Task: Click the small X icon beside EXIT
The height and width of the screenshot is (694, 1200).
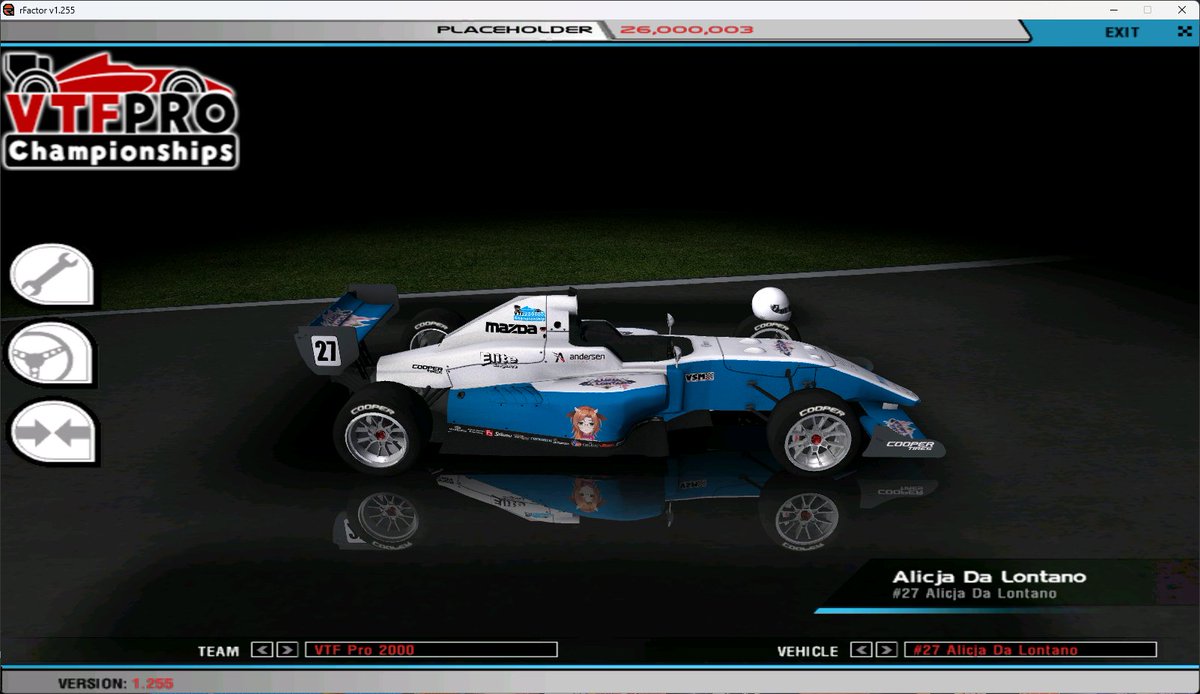Action: pyautogui.click(x=1183, y=32)
